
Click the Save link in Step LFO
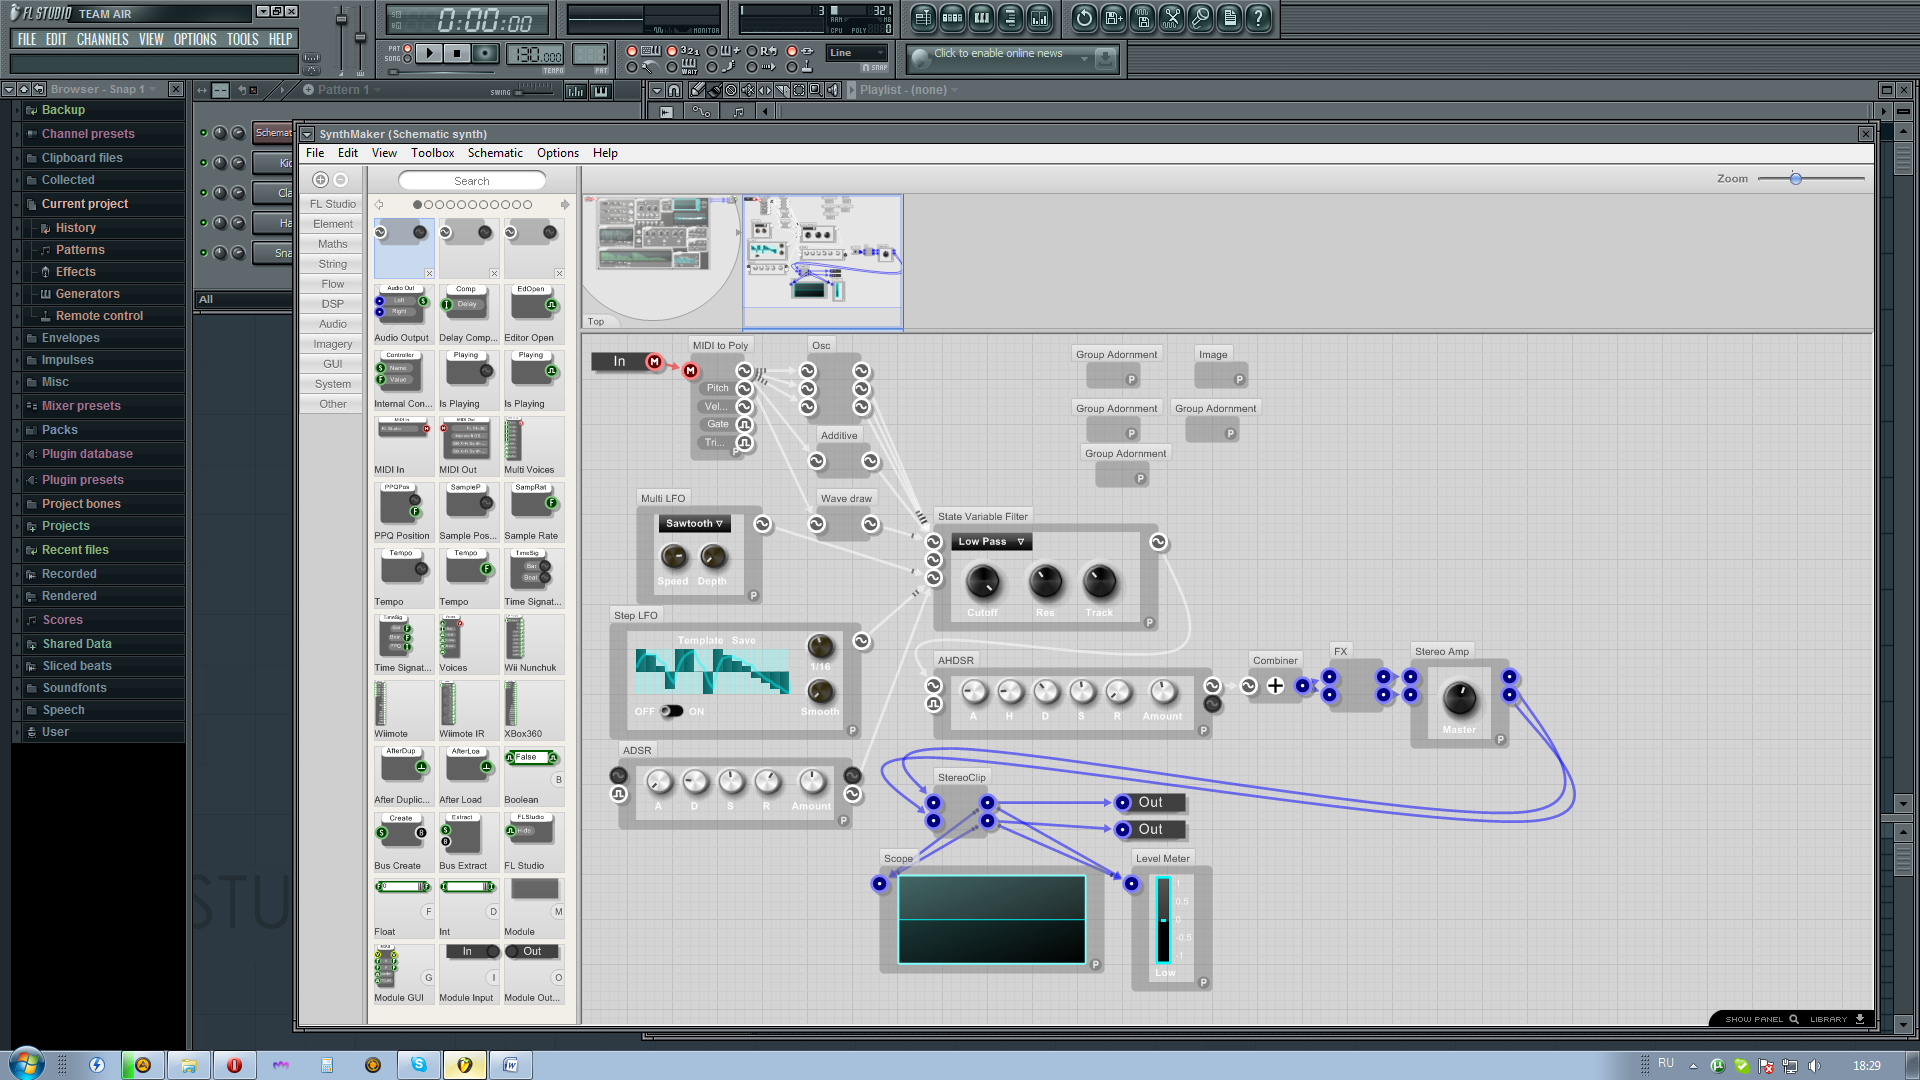click(743, 640)
